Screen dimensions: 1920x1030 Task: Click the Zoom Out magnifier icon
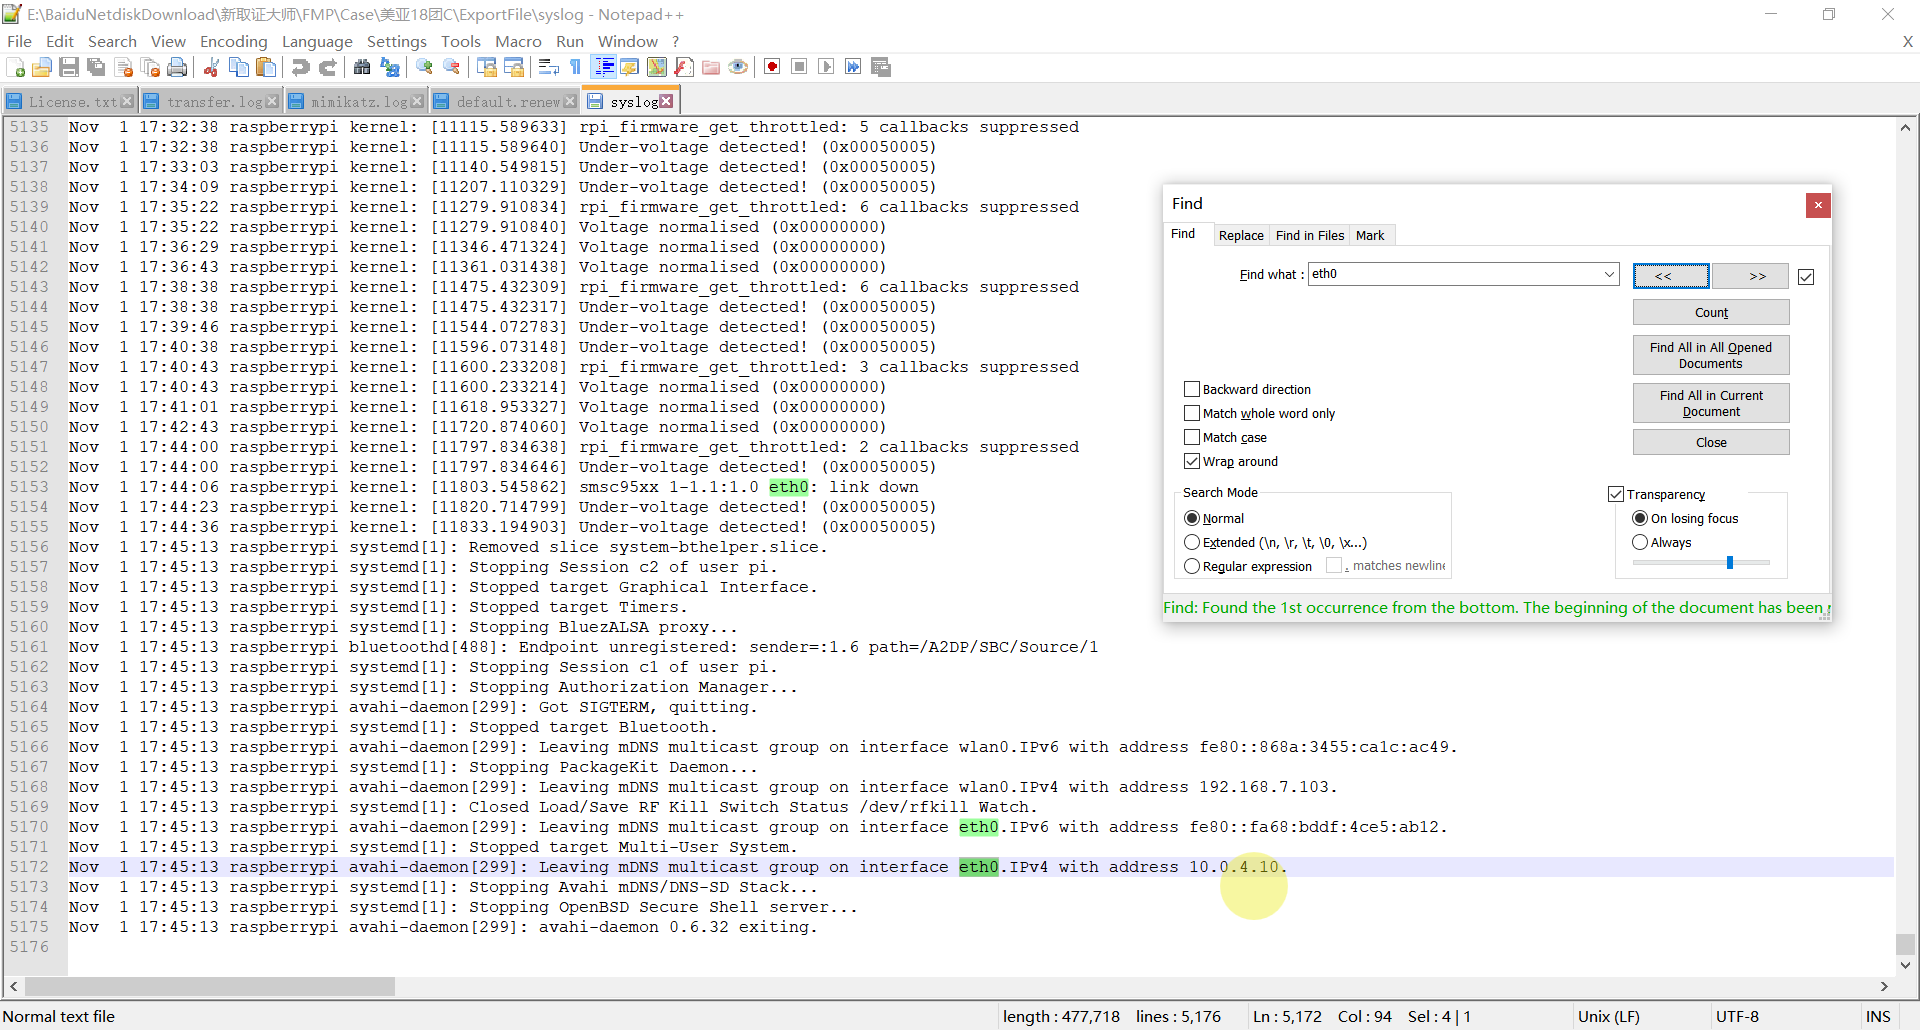(x=452, y=67)
